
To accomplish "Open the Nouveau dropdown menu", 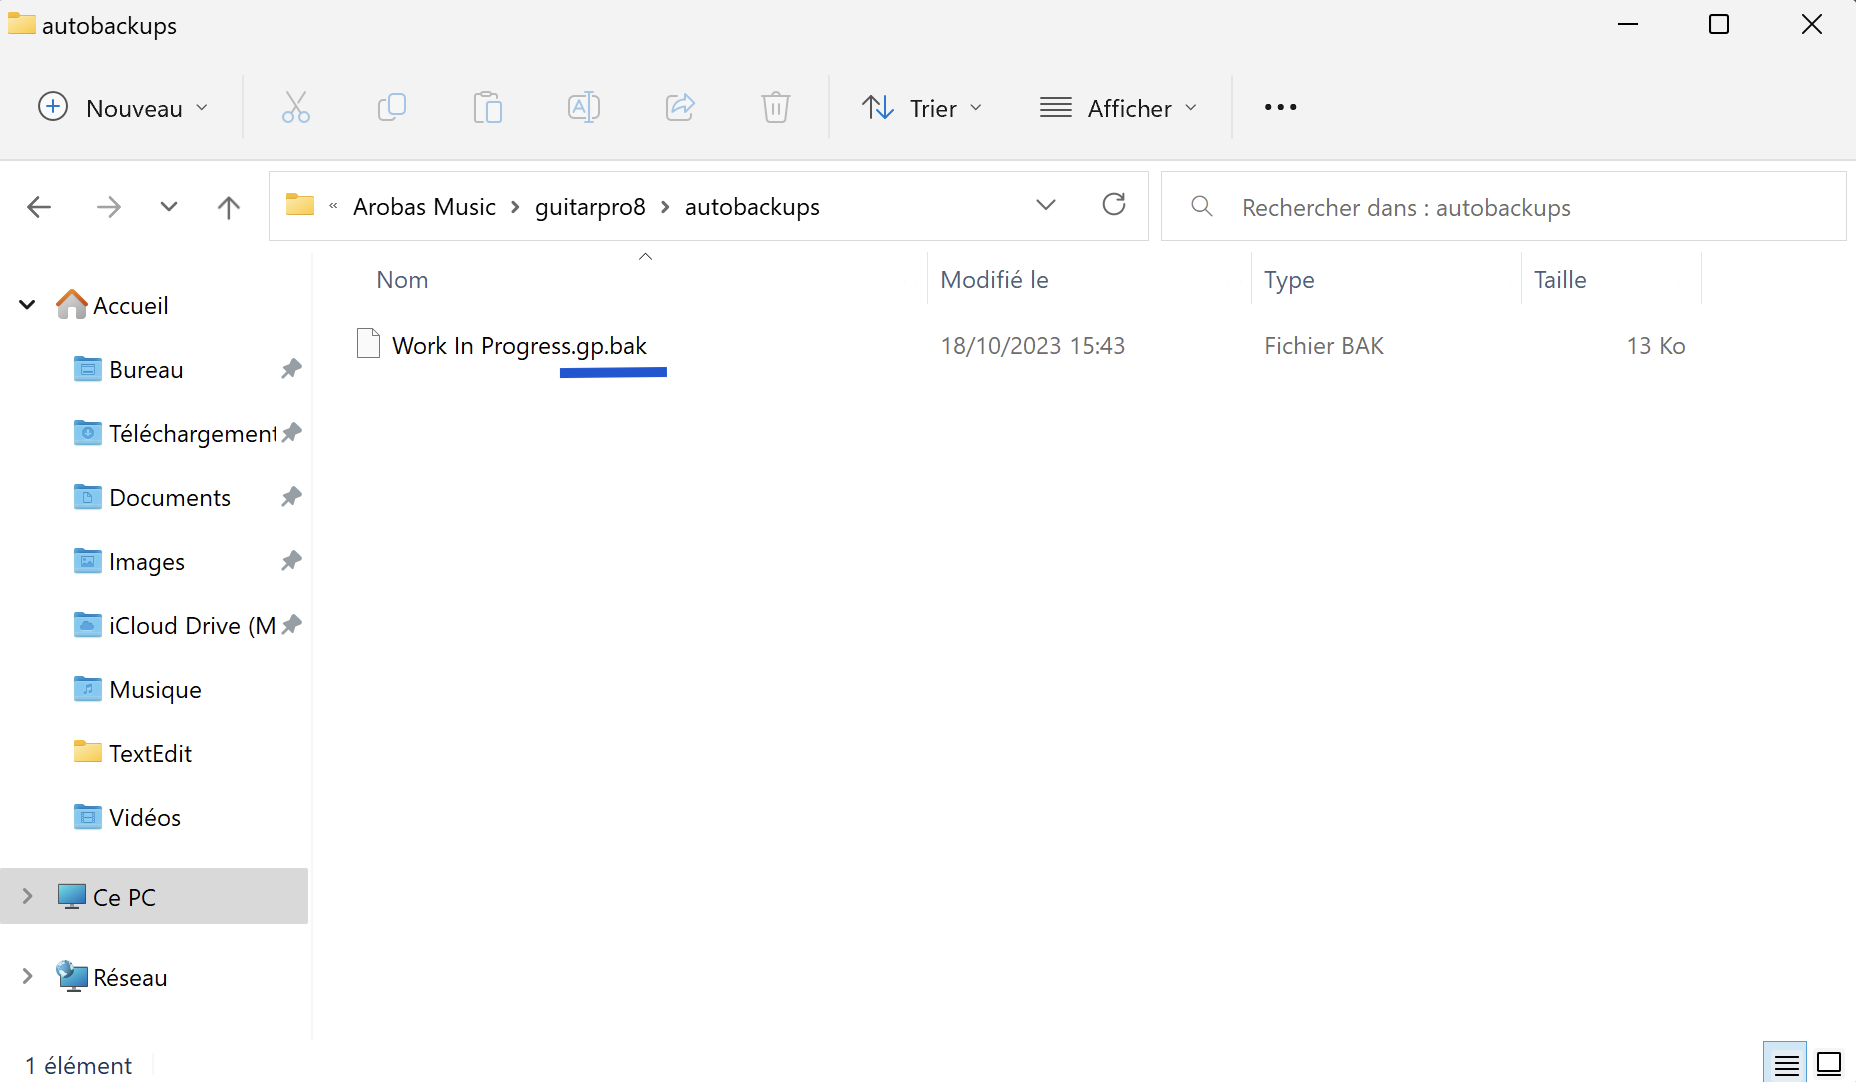I will [123, 107].
